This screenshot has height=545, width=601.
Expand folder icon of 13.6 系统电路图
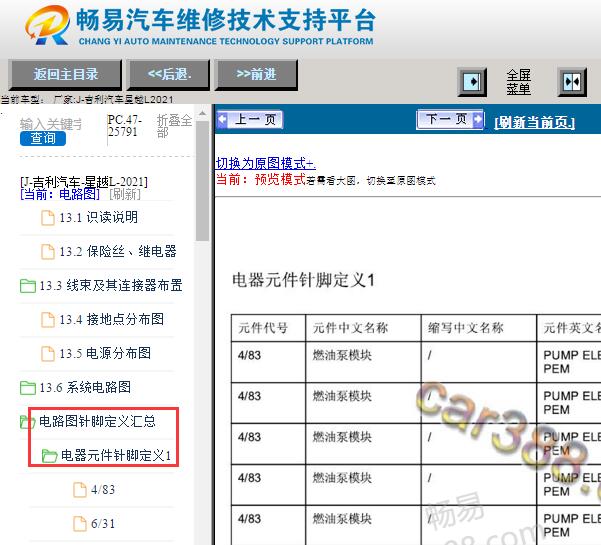point(28,388)
